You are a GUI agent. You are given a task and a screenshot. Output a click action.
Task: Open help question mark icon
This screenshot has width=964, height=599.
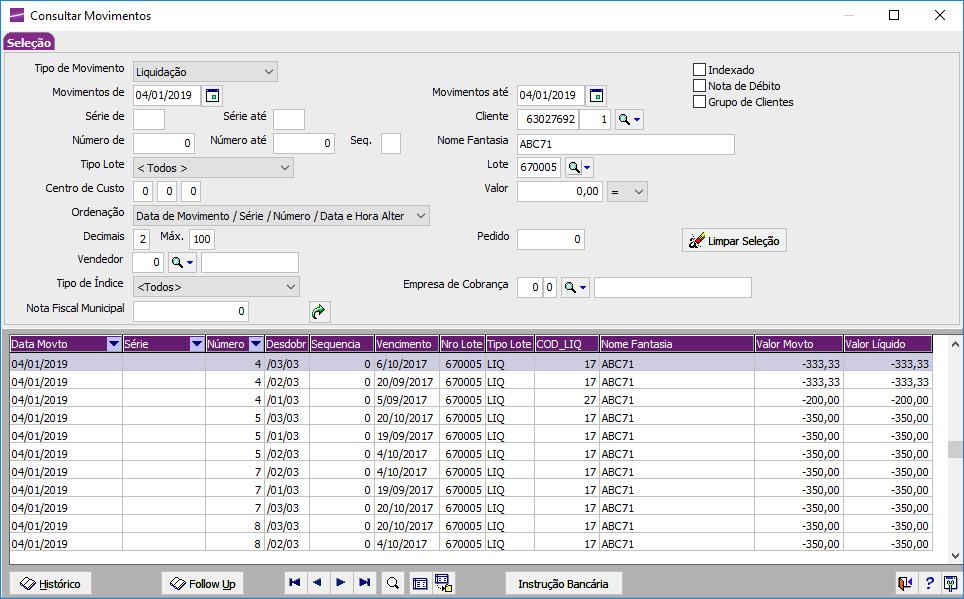[929, 583]
